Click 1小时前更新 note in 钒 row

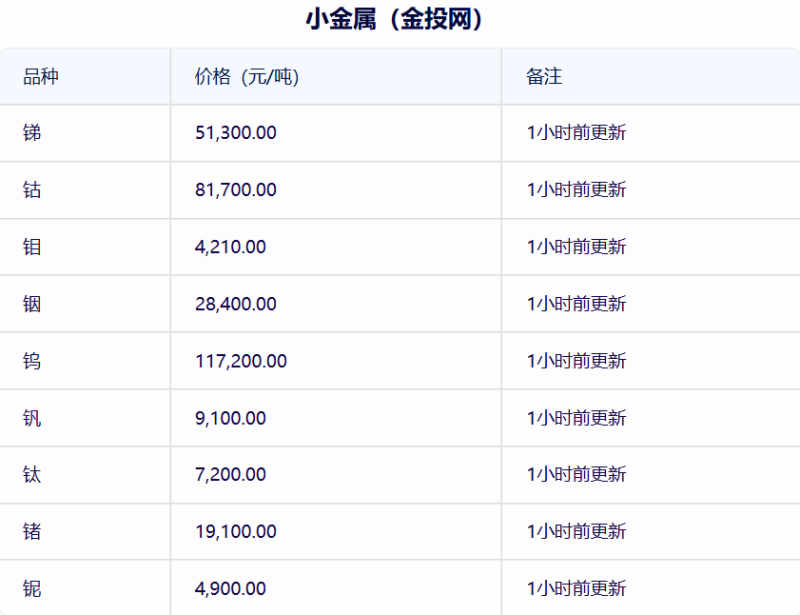pos(576,419)
